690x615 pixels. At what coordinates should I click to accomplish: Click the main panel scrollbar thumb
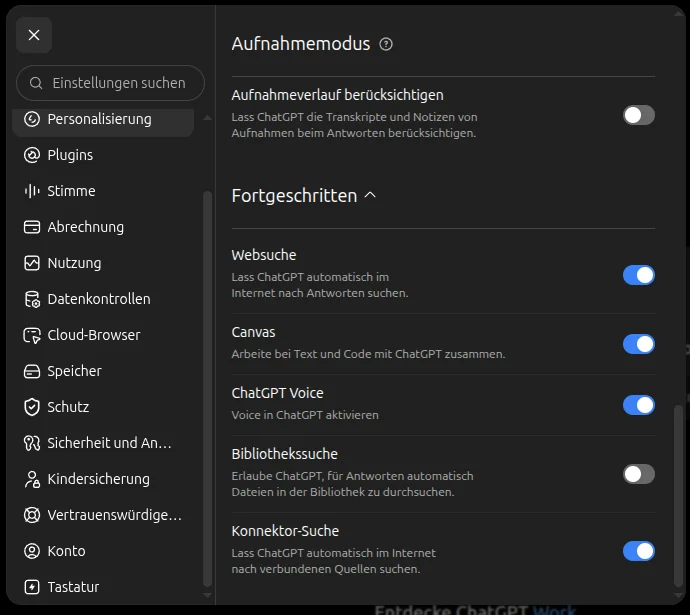click(679, 496)
